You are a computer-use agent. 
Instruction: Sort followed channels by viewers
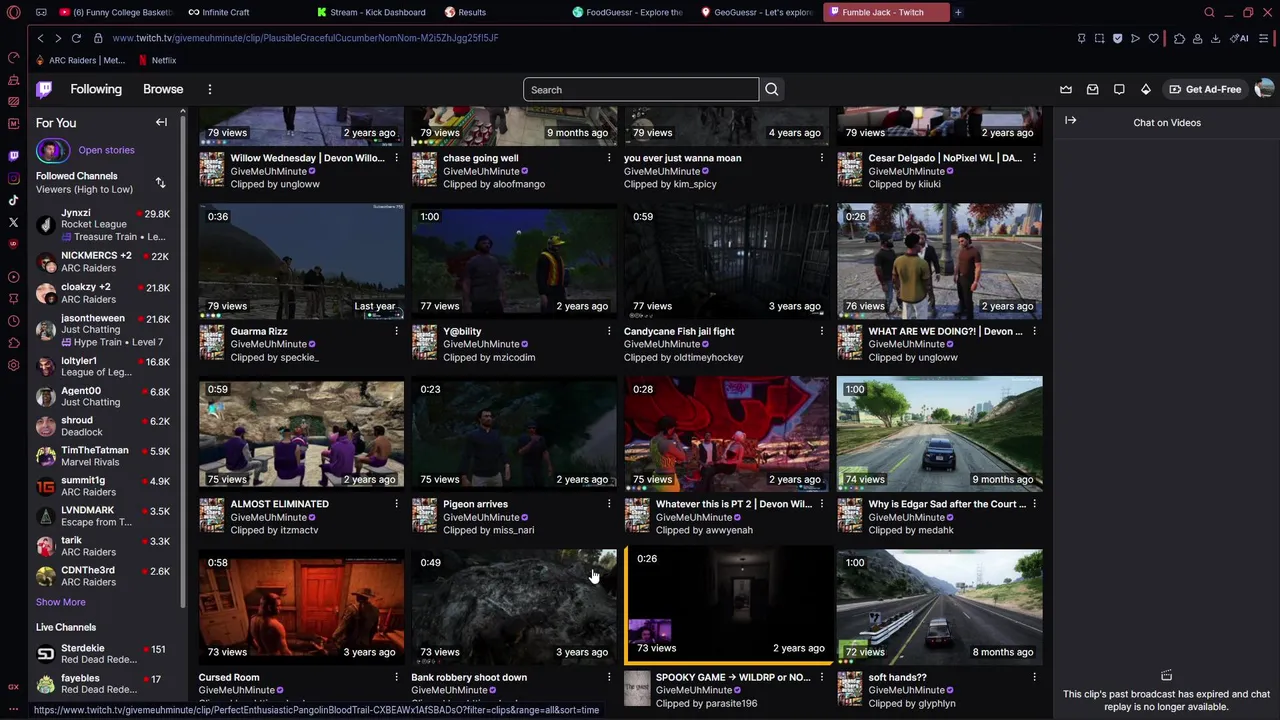[160, 182]
